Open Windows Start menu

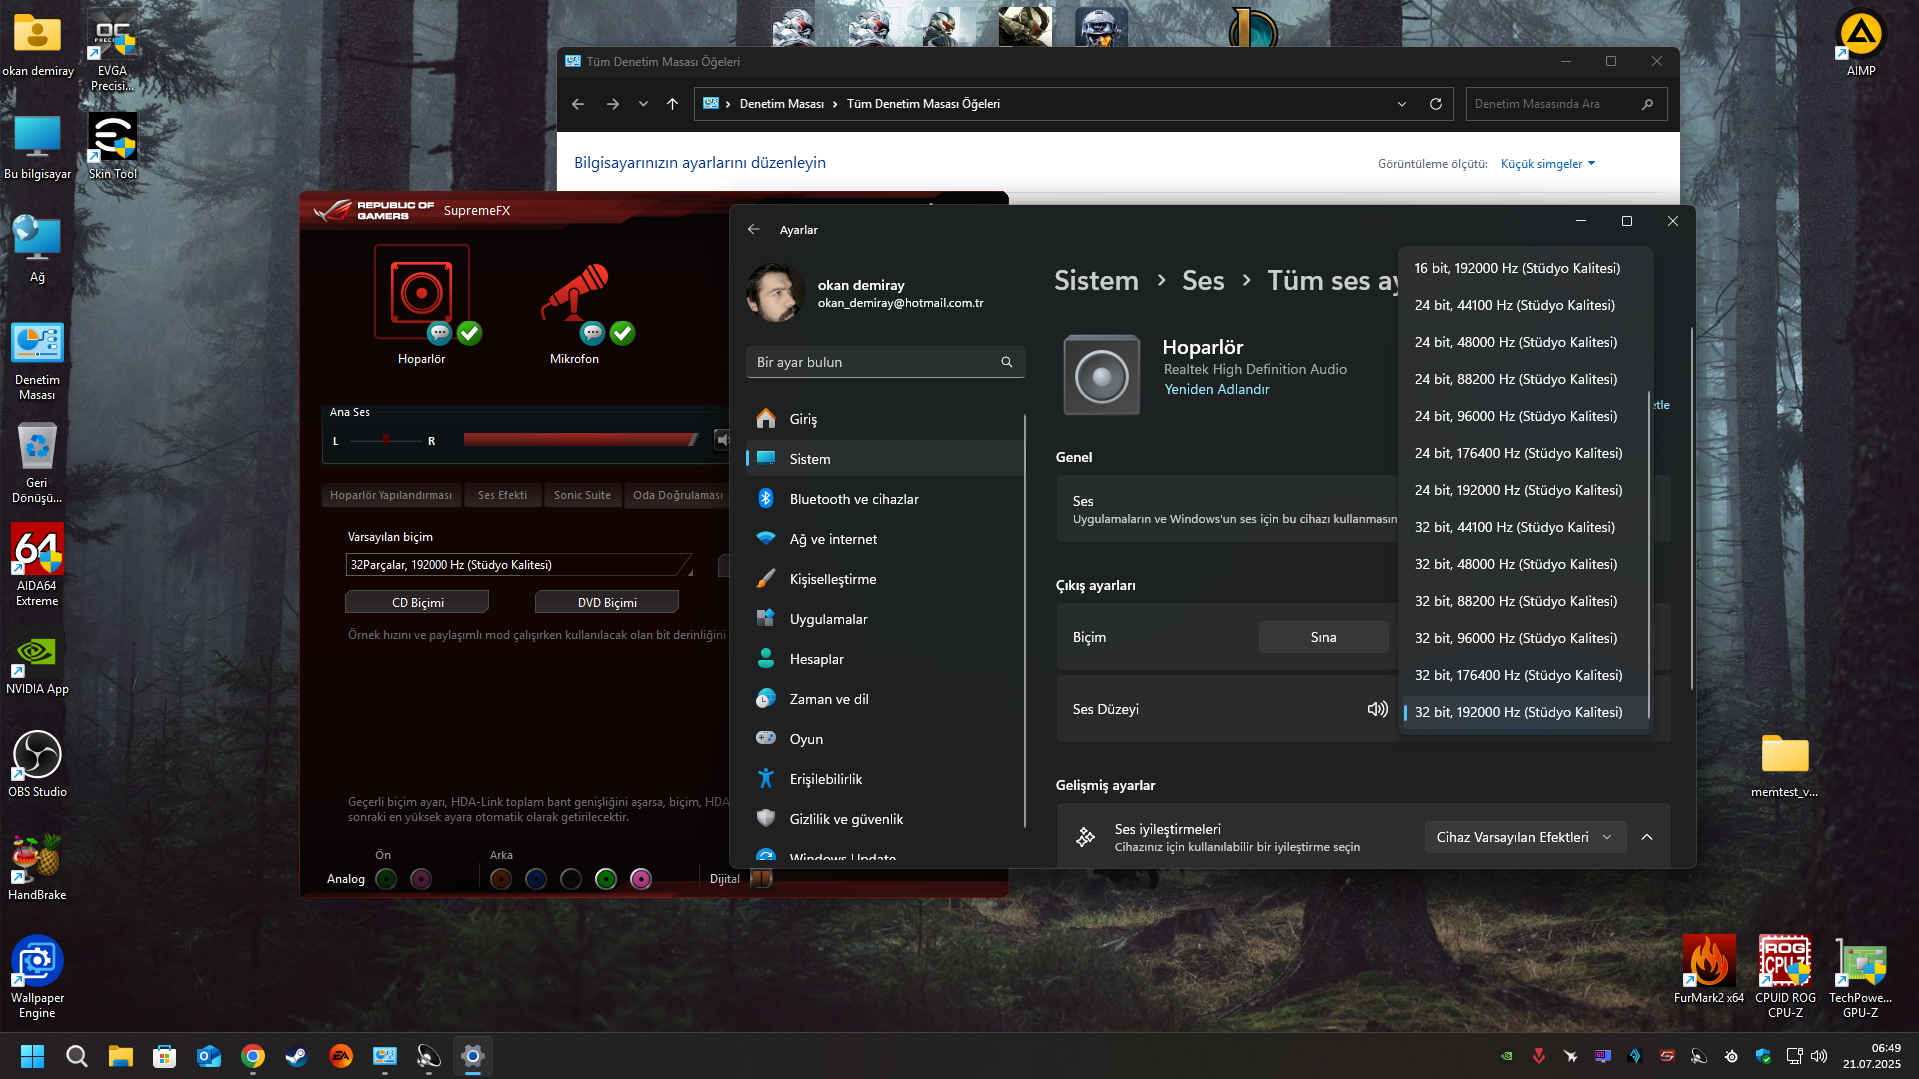pyautogui.click(x=32, y=1056)
